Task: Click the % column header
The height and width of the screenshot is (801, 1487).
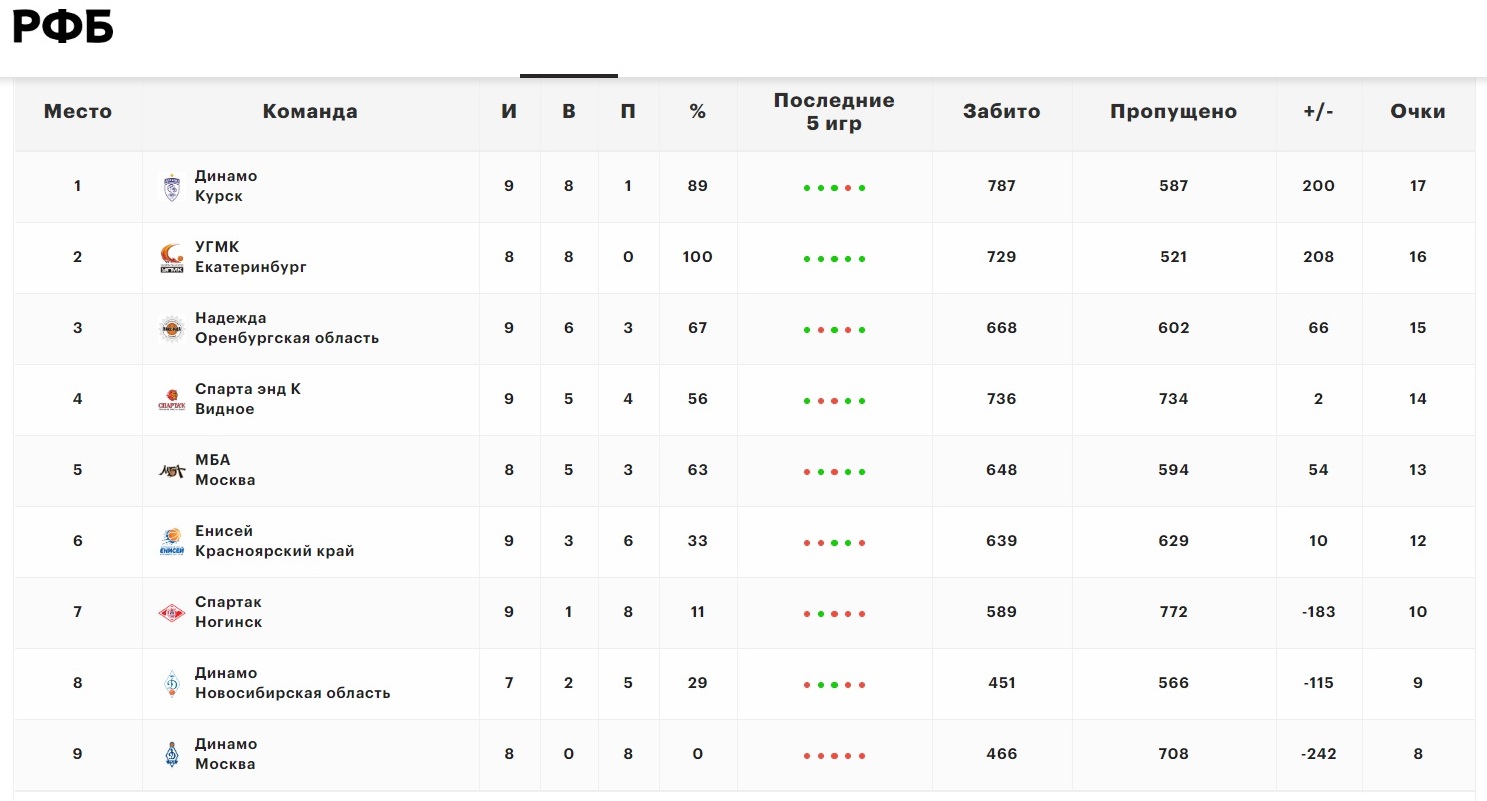Action: (x=698, y=112)
